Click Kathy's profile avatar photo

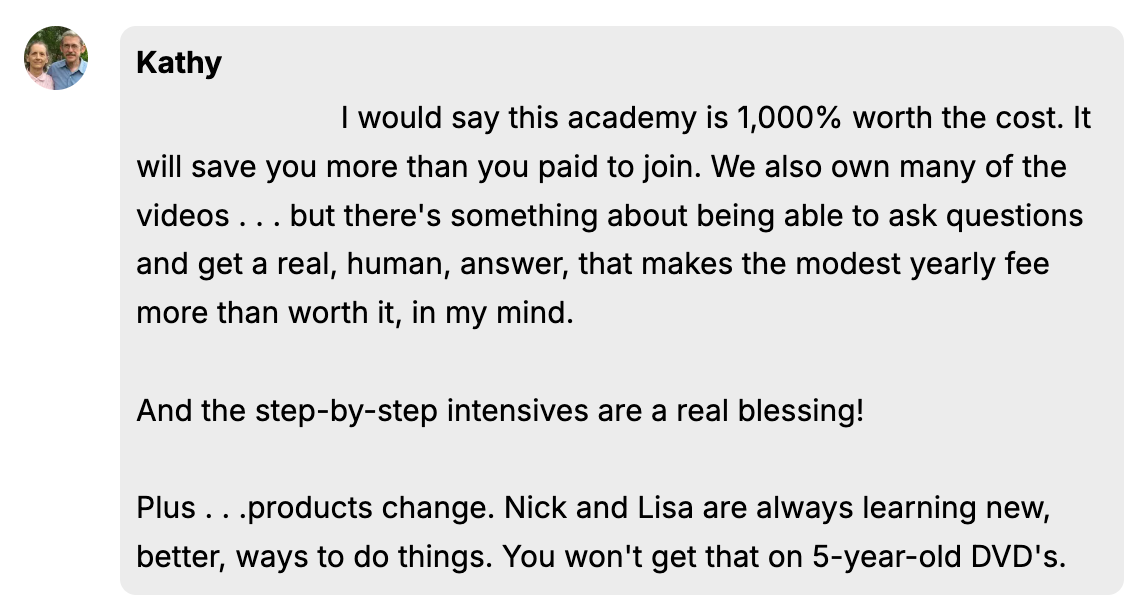(x=56, y=58)
